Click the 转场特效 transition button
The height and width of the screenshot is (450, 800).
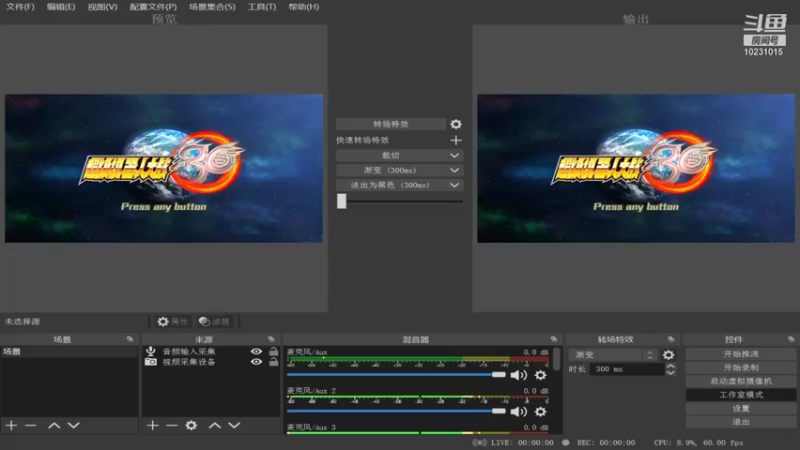[x=391, y=124]
